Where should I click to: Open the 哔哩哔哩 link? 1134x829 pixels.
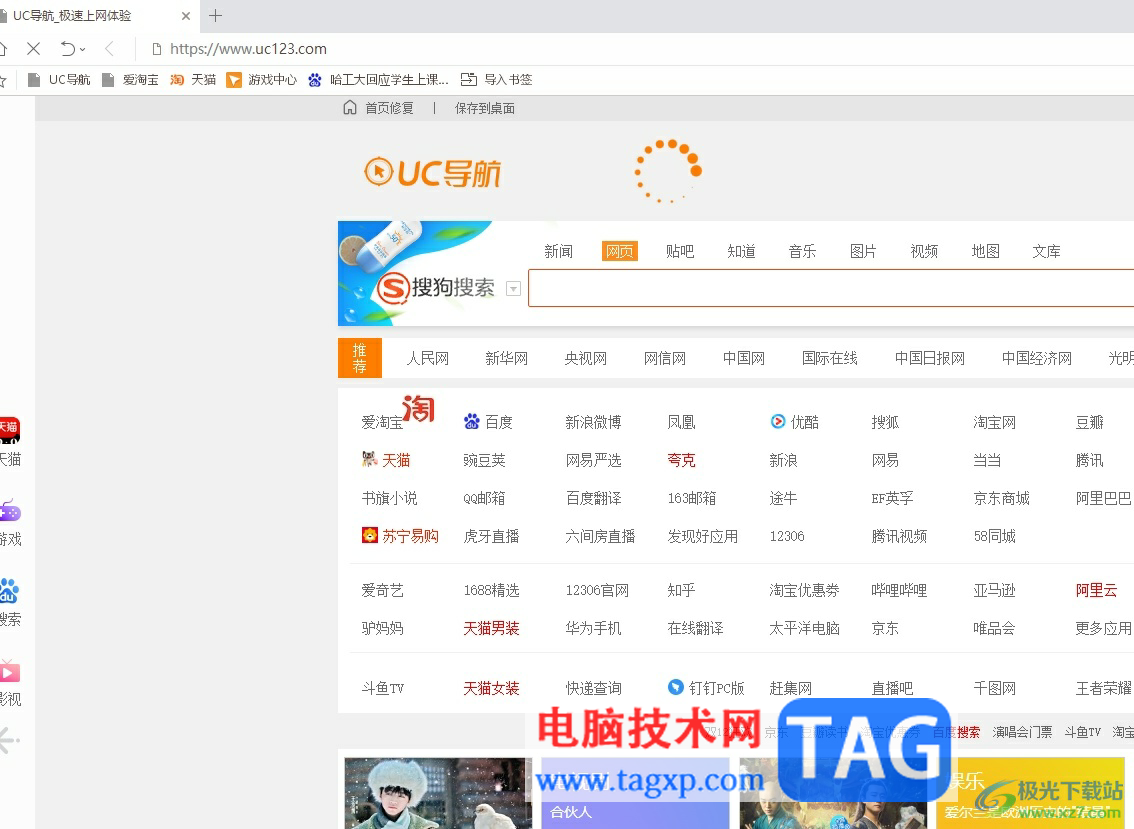pos(899,590)
